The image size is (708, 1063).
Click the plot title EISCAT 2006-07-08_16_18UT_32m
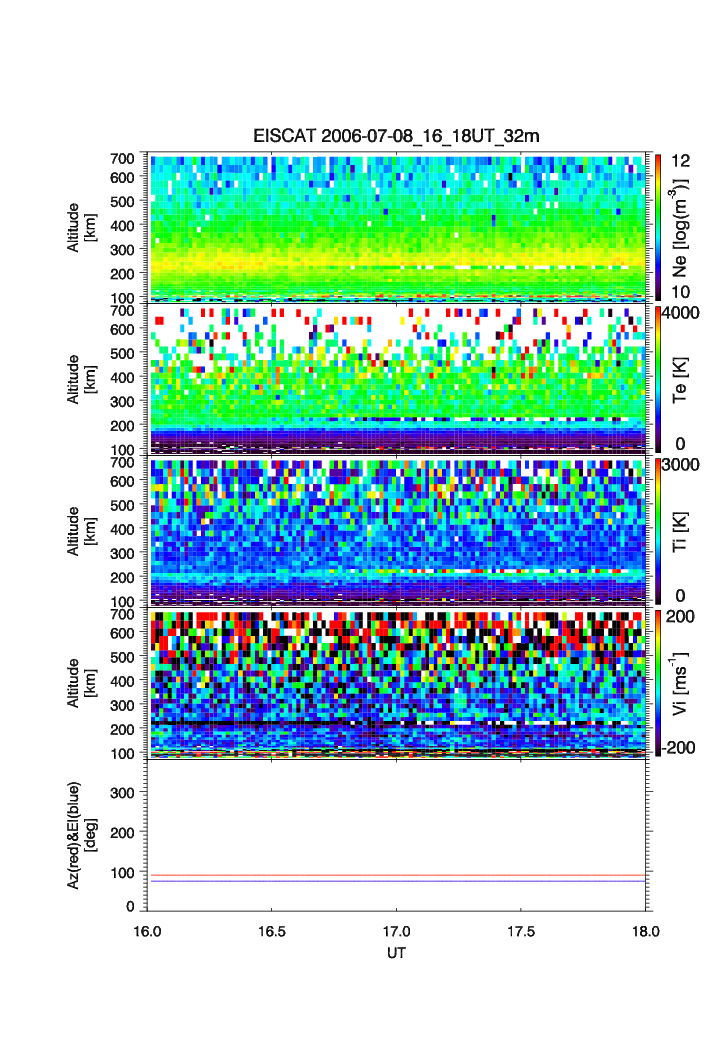pyautogui.click(x=396, y=136)
